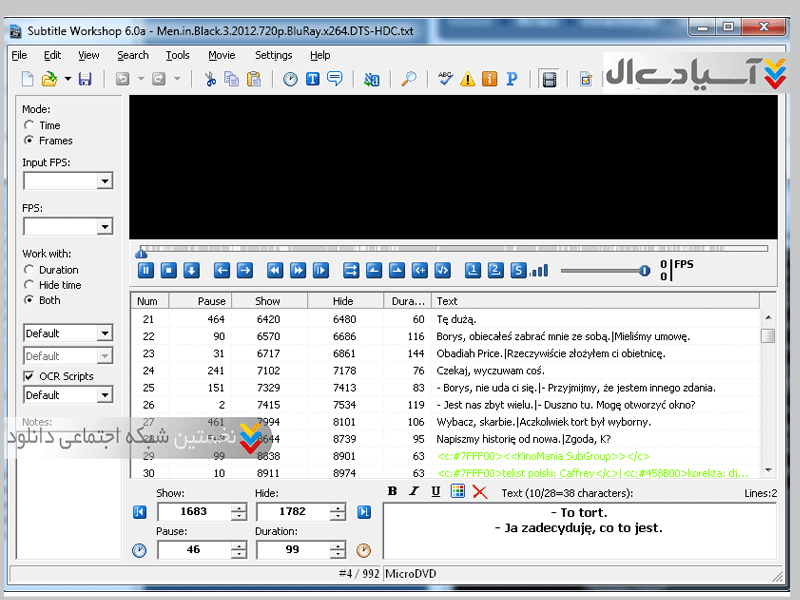The width and height of the screenshot is (800, 600).
Task: Open the Movie menu
Action: coord(221,55)
